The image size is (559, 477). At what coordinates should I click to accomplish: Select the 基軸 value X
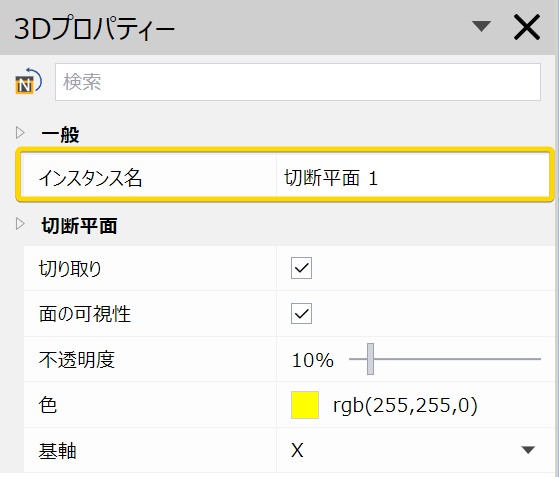coord(297,450)
